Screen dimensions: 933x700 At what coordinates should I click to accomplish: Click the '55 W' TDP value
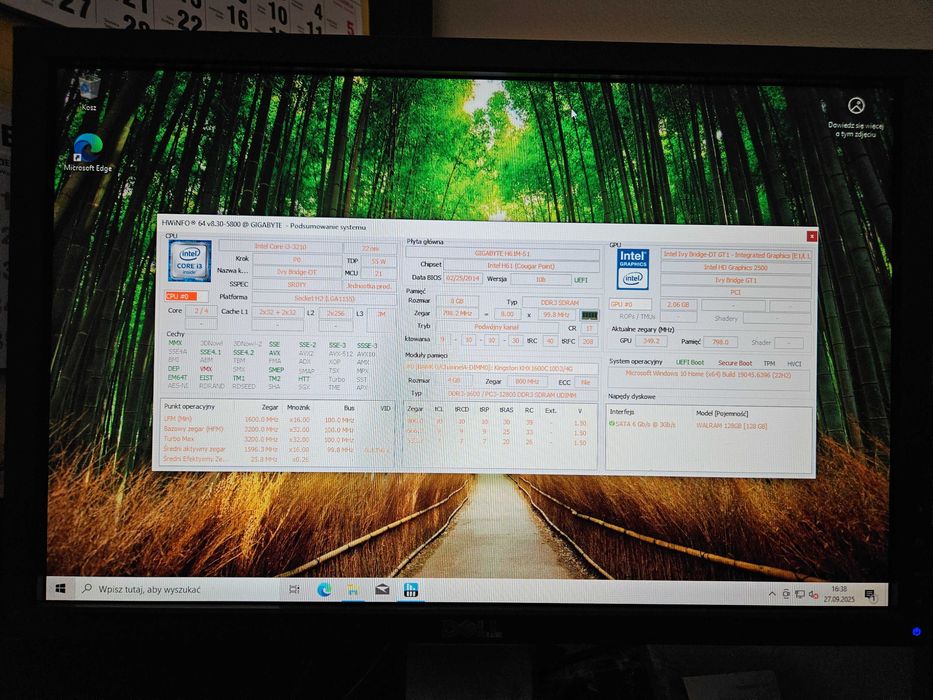(x=378, y=261)
